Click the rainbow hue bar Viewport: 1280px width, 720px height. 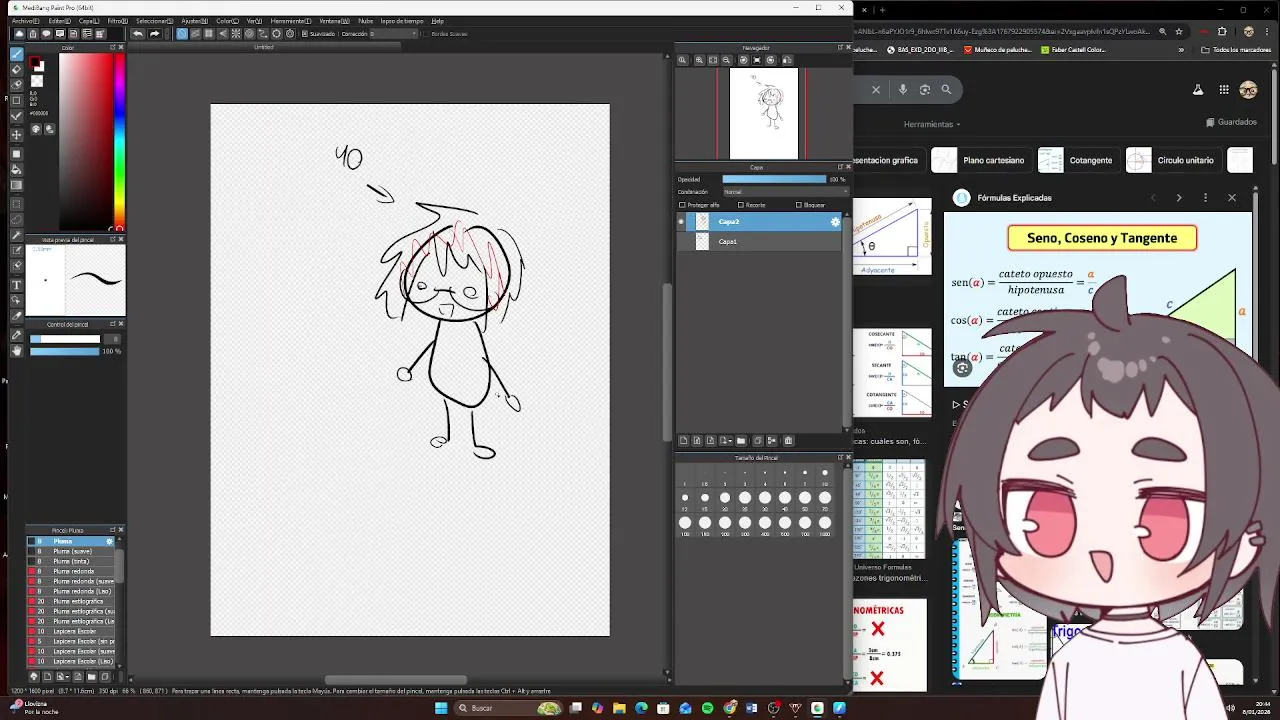[119, 140]
